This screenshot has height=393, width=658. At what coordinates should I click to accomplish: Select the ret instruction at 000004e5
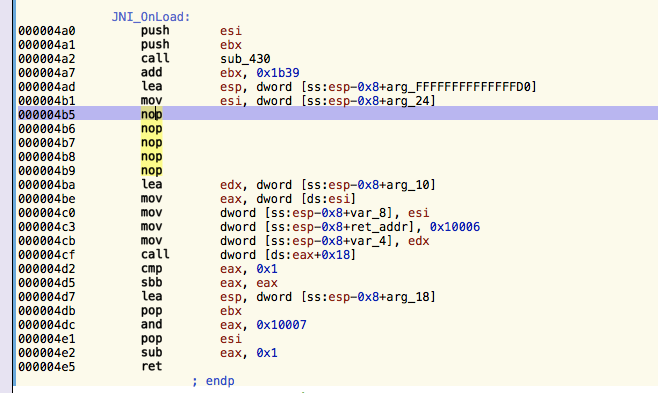coord(151,367)
